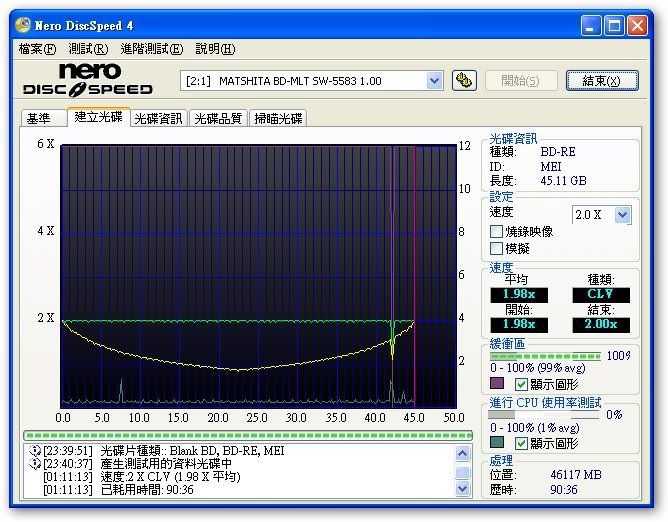This screenshot has width=668, height=522.
Task: Click the green overall progress bar
Action: [248, 435]
